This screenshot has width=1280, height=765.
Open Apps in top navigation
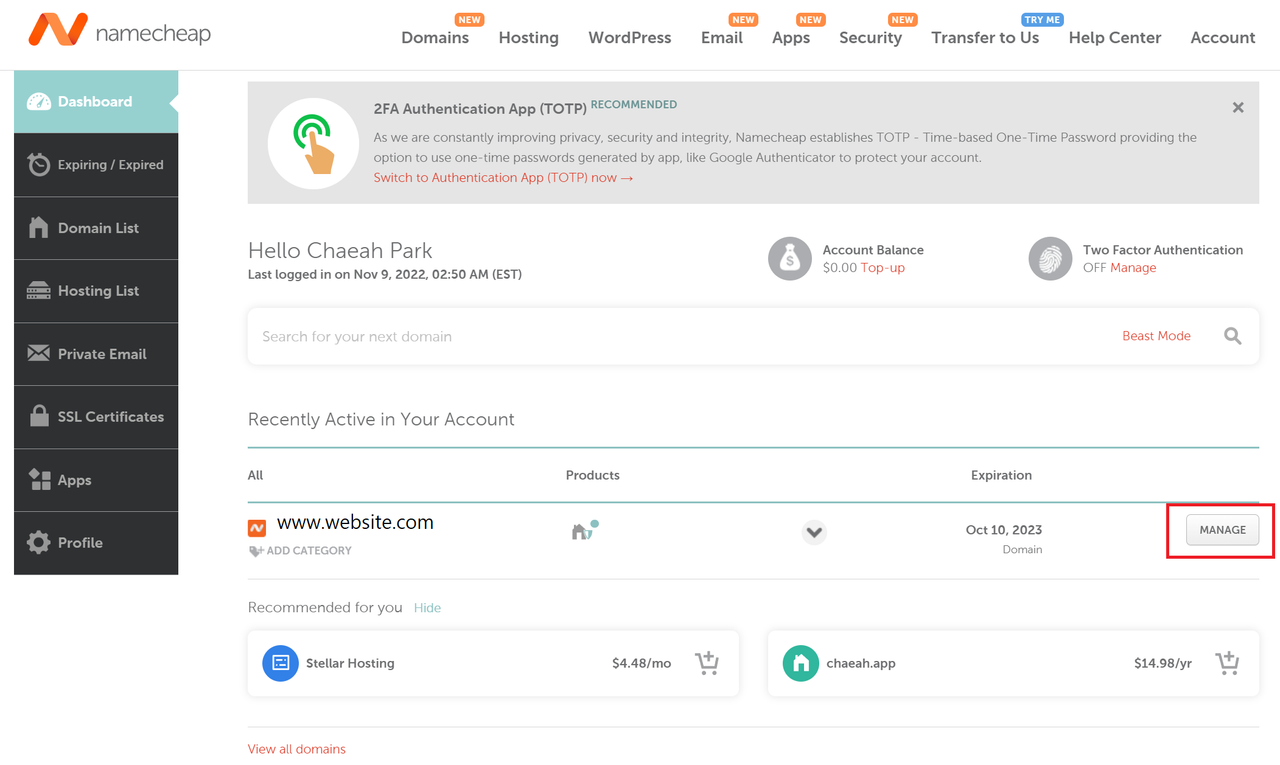point(791,37)
